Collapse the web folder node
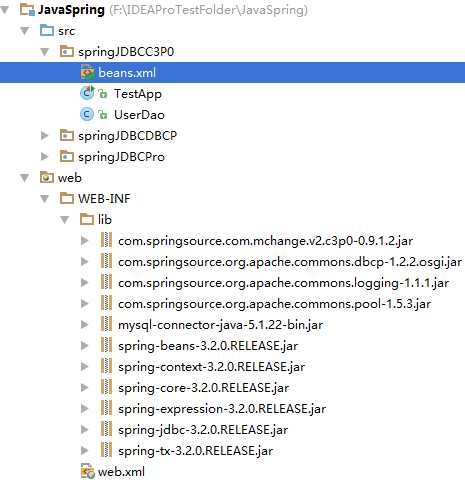This screenshot has height=480, width=465. (25, 178)
